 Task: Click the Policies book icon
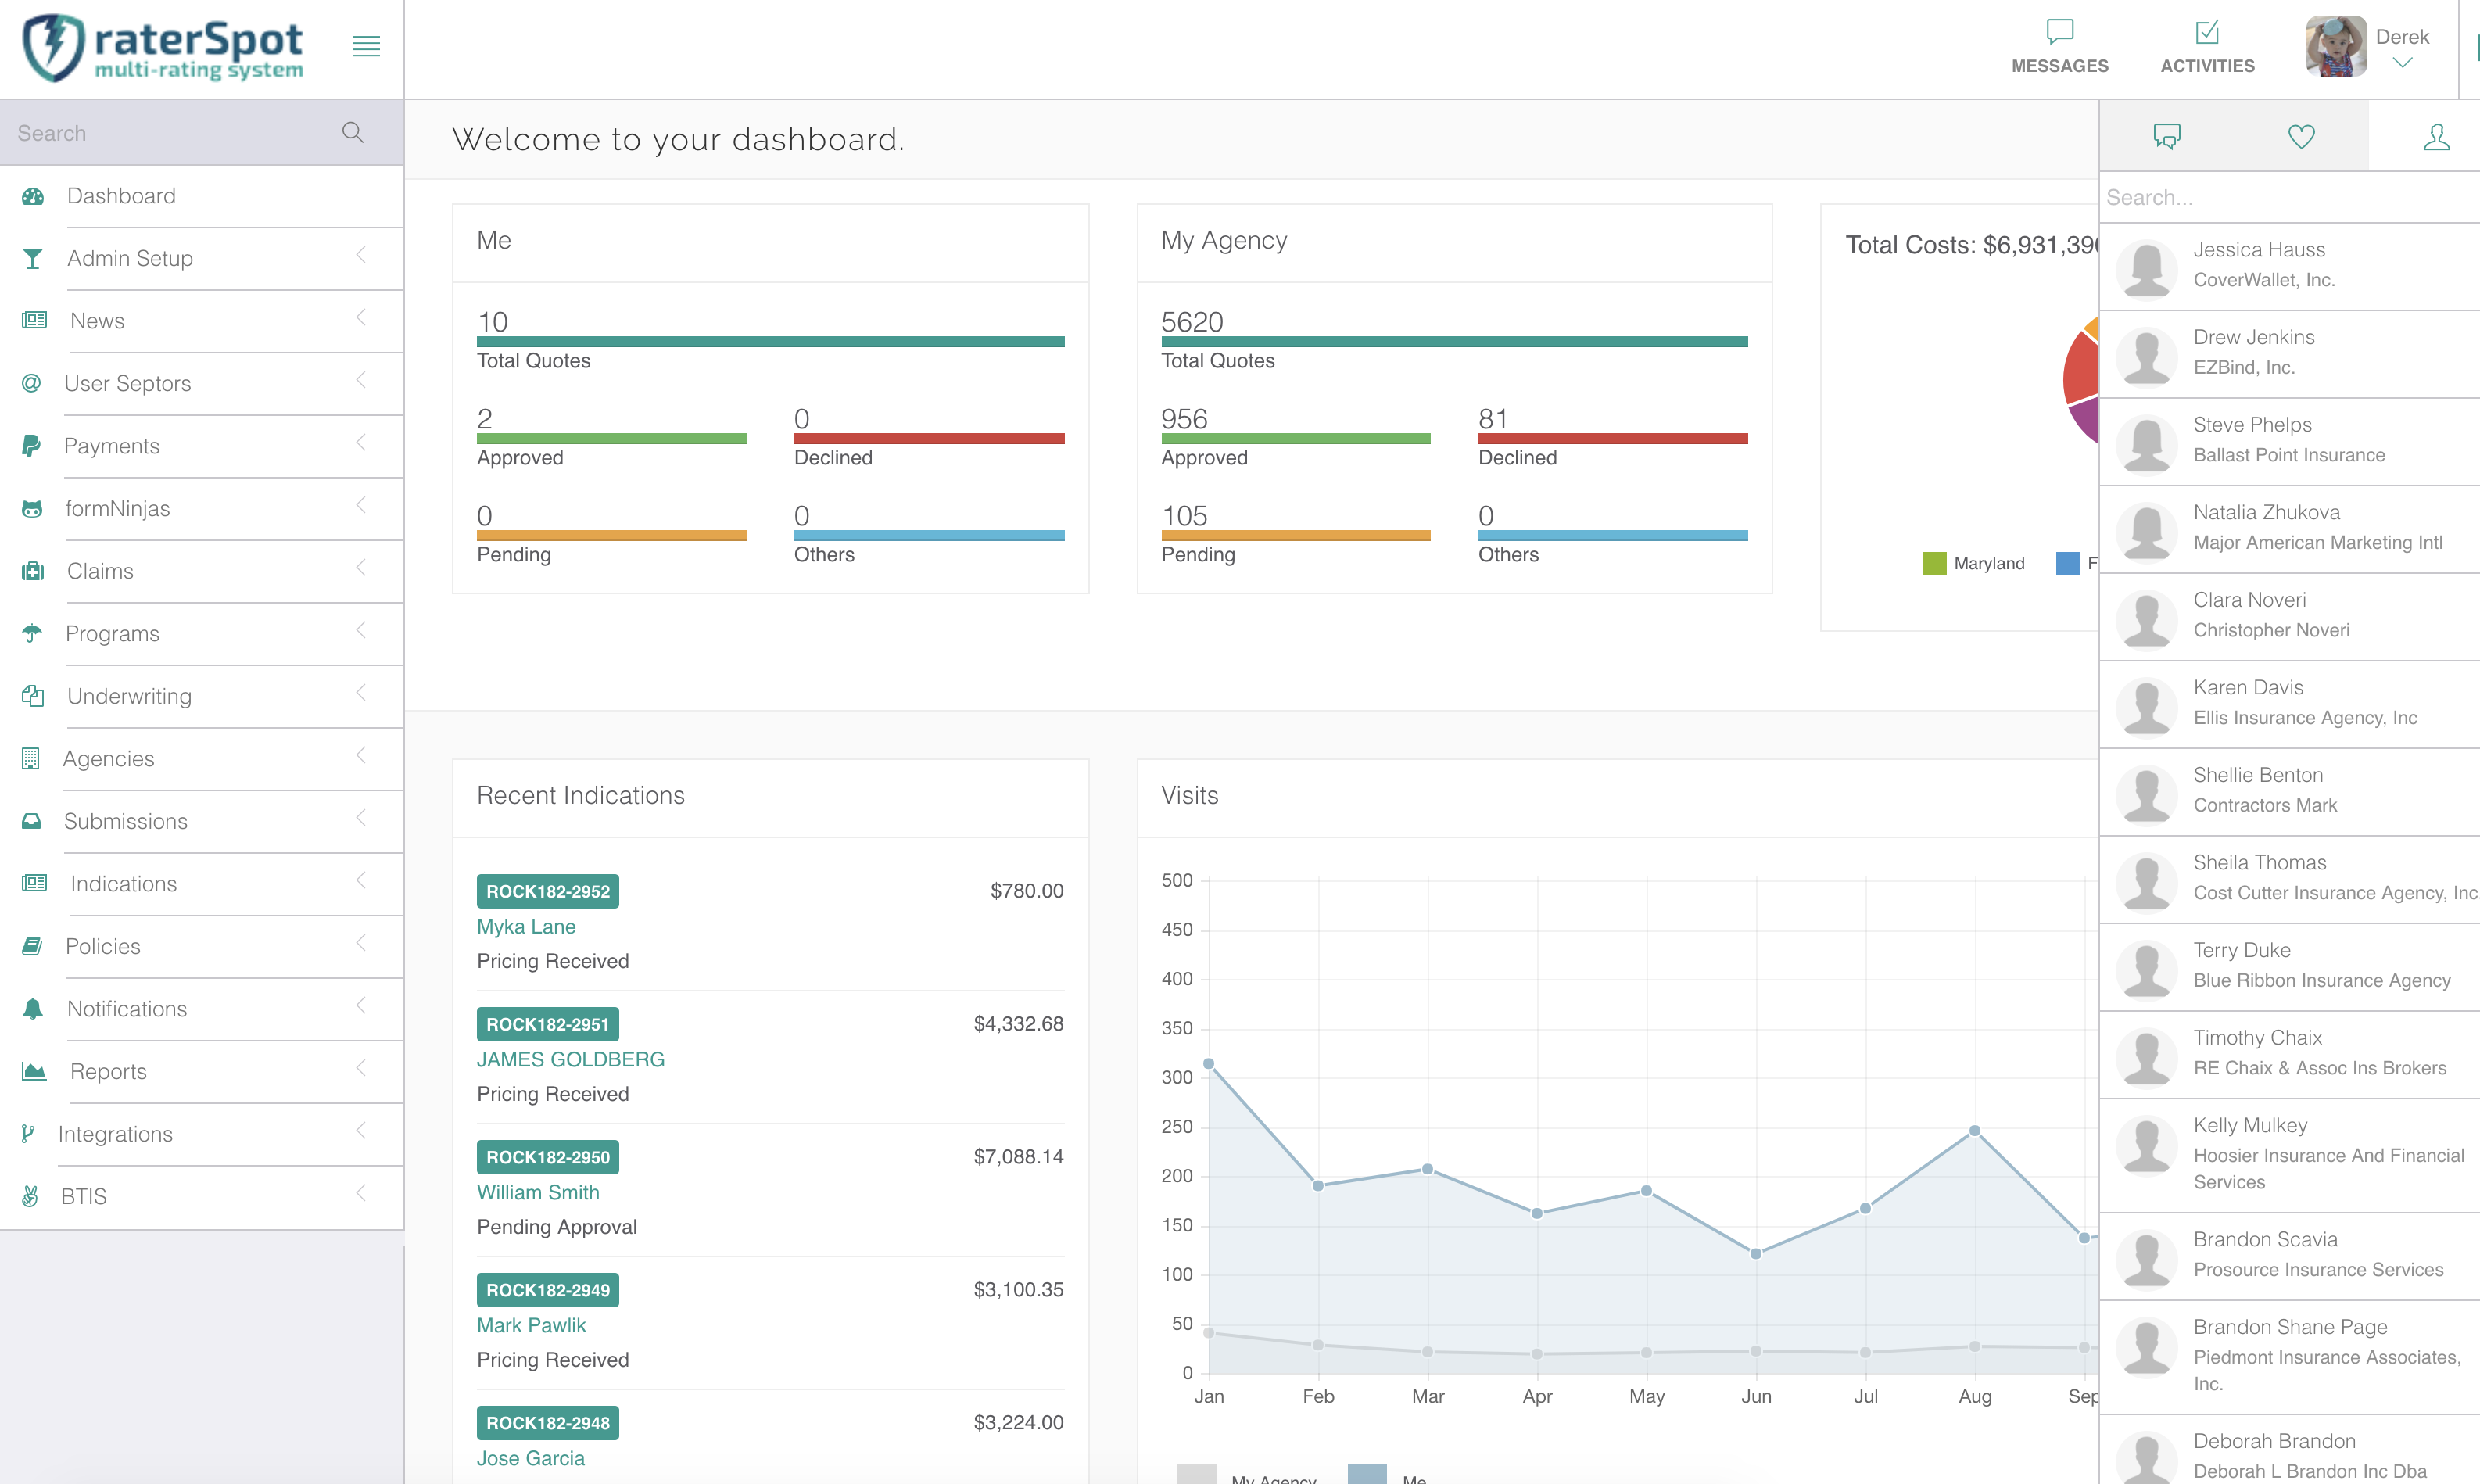click(x=32, y=946)
